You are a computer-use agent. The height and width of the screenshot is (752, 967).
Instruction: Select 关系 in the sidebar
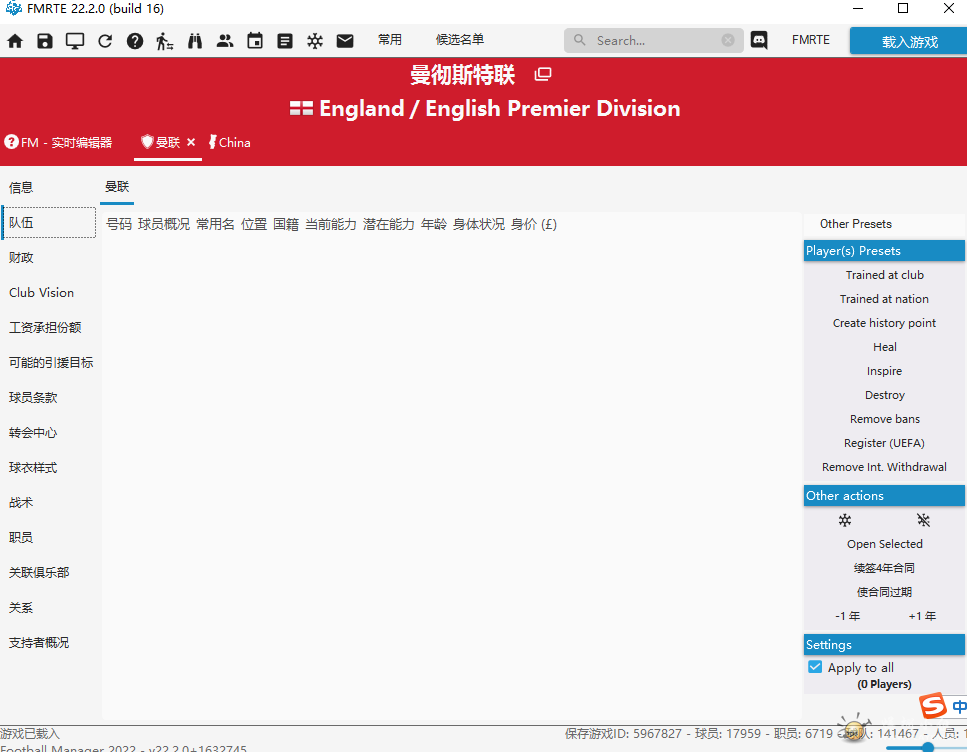[21, 608]
